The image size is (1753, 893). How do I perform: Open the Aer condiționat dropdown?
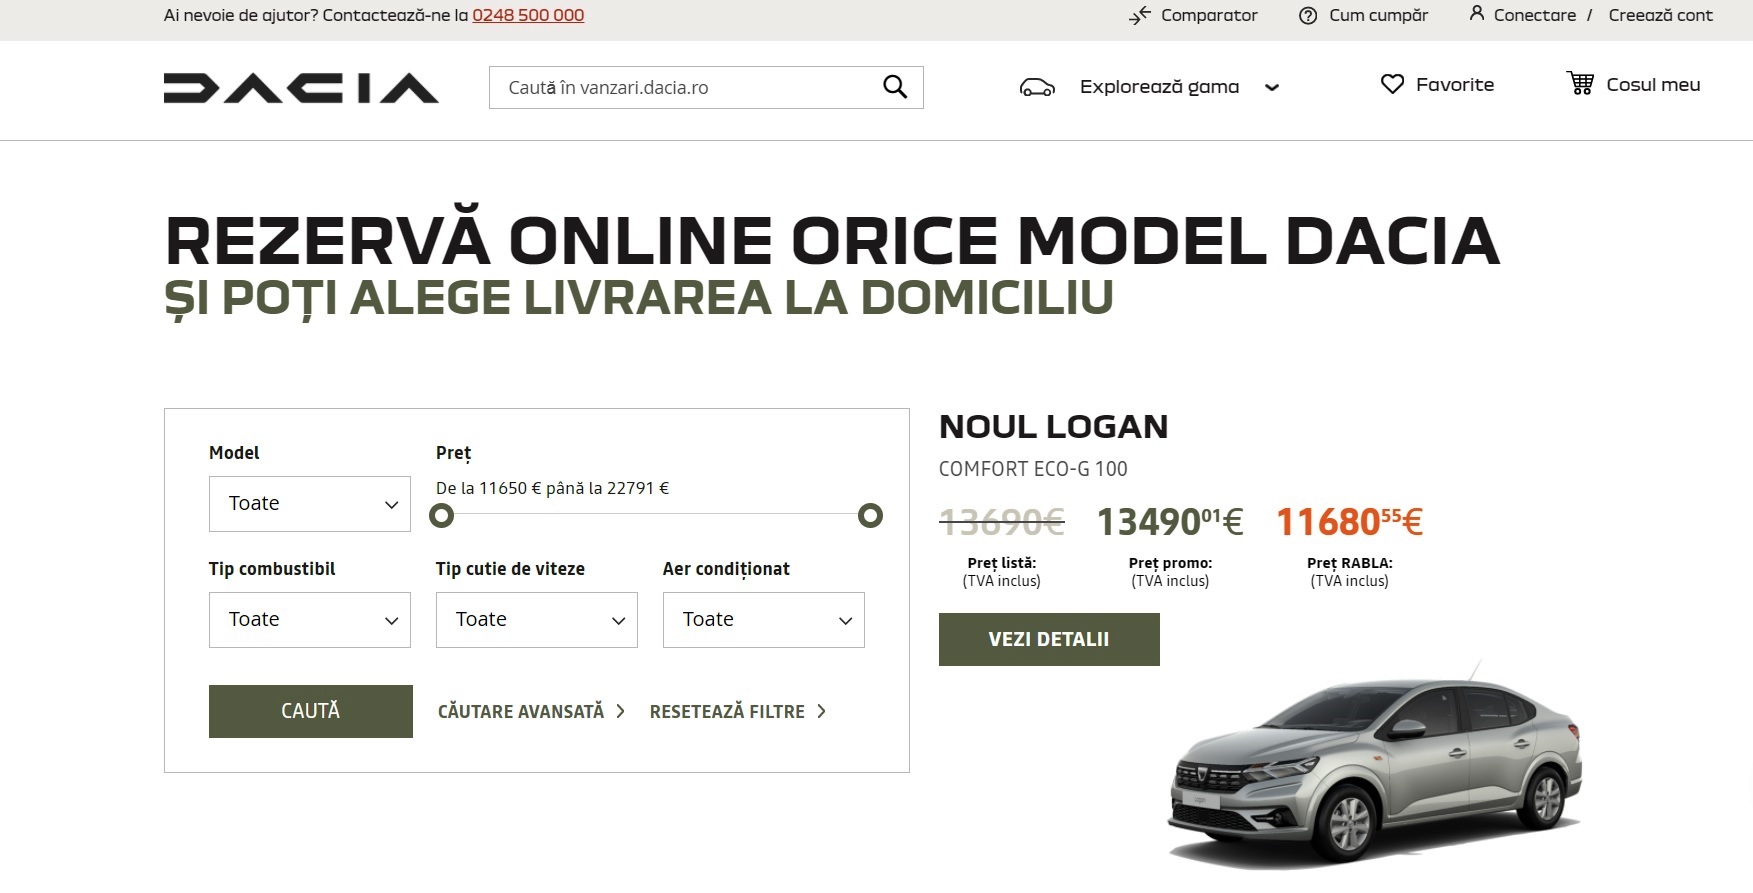(764, 620)
